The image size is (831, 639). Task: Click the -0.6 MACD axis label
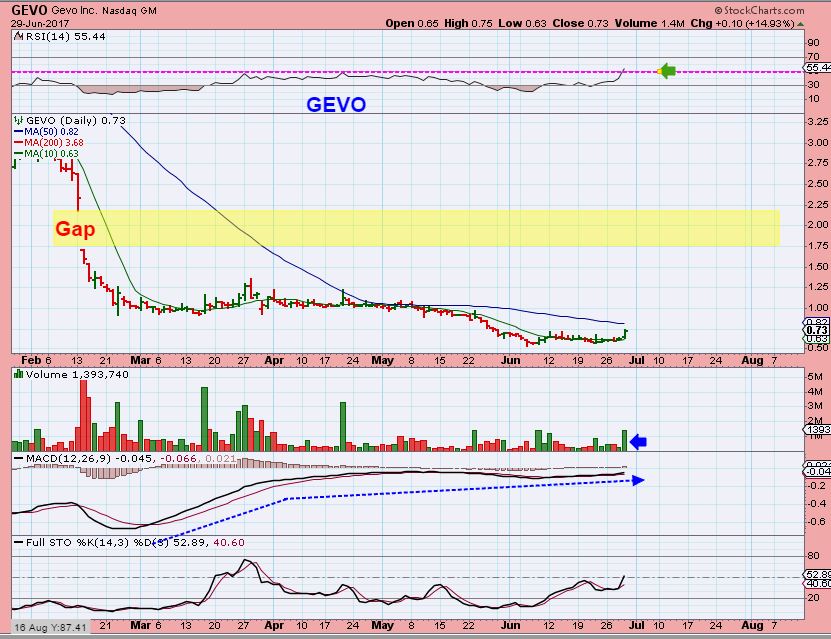pos(817,522)
